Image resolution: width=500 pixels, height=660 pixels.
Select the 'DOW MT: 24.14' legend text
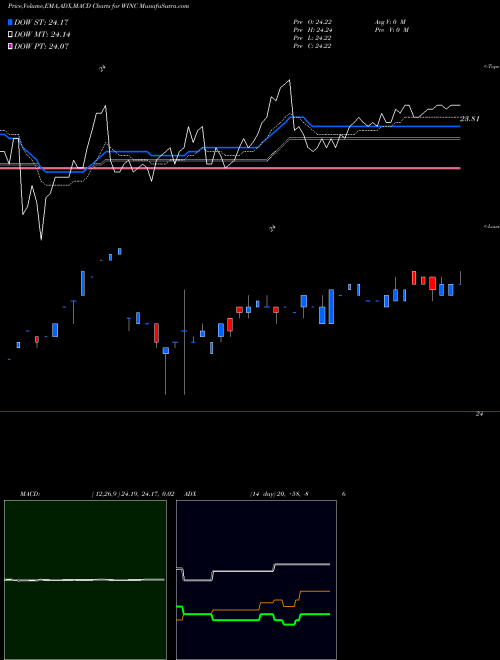point(42,35)
